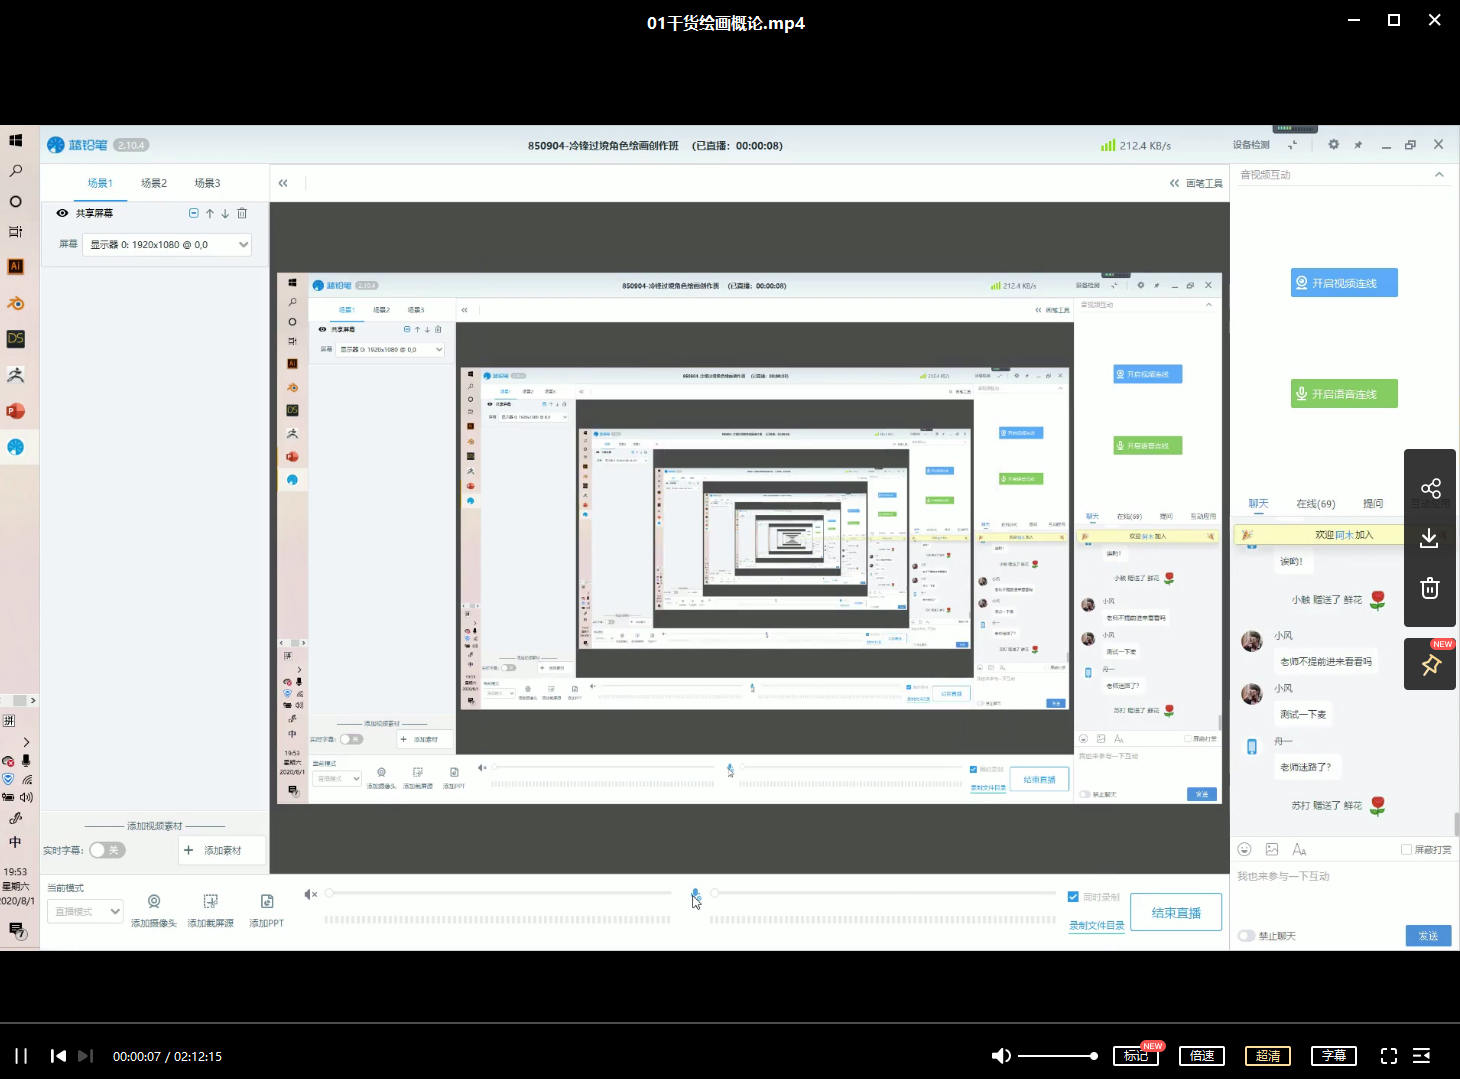Click the player volume slider
The image size is (1460, 1079).
point(1056,1056)
